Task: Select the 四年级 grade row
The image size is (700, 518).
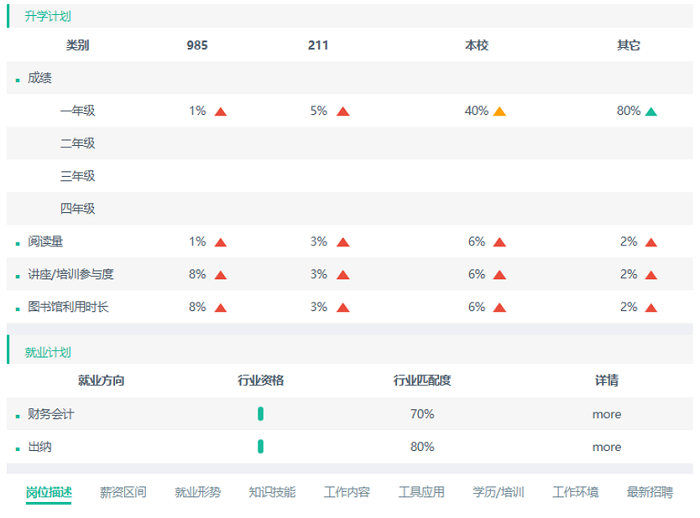Action: click(x=77, y=209)
